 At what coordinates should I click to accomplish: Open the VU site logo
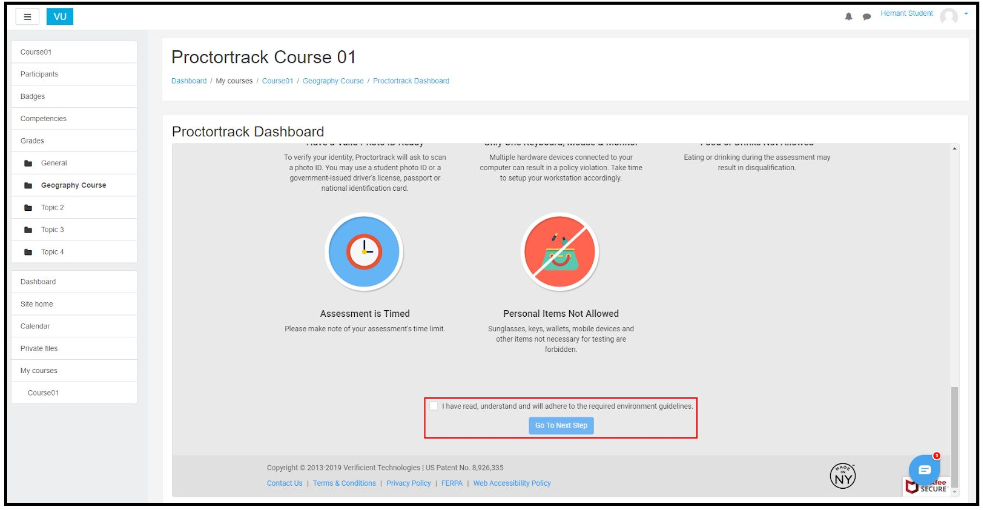click(x=60, y=17)
